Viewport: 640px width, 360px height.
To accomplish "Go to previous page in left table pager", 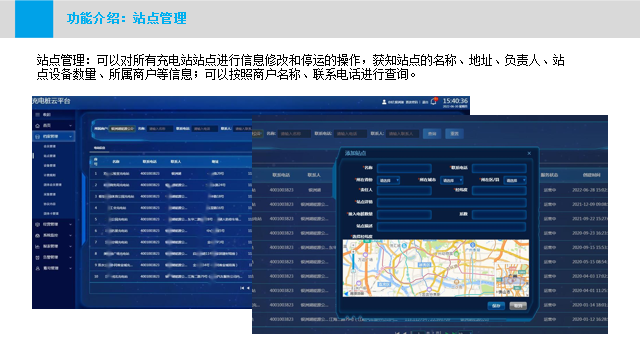I will (248, 288).
